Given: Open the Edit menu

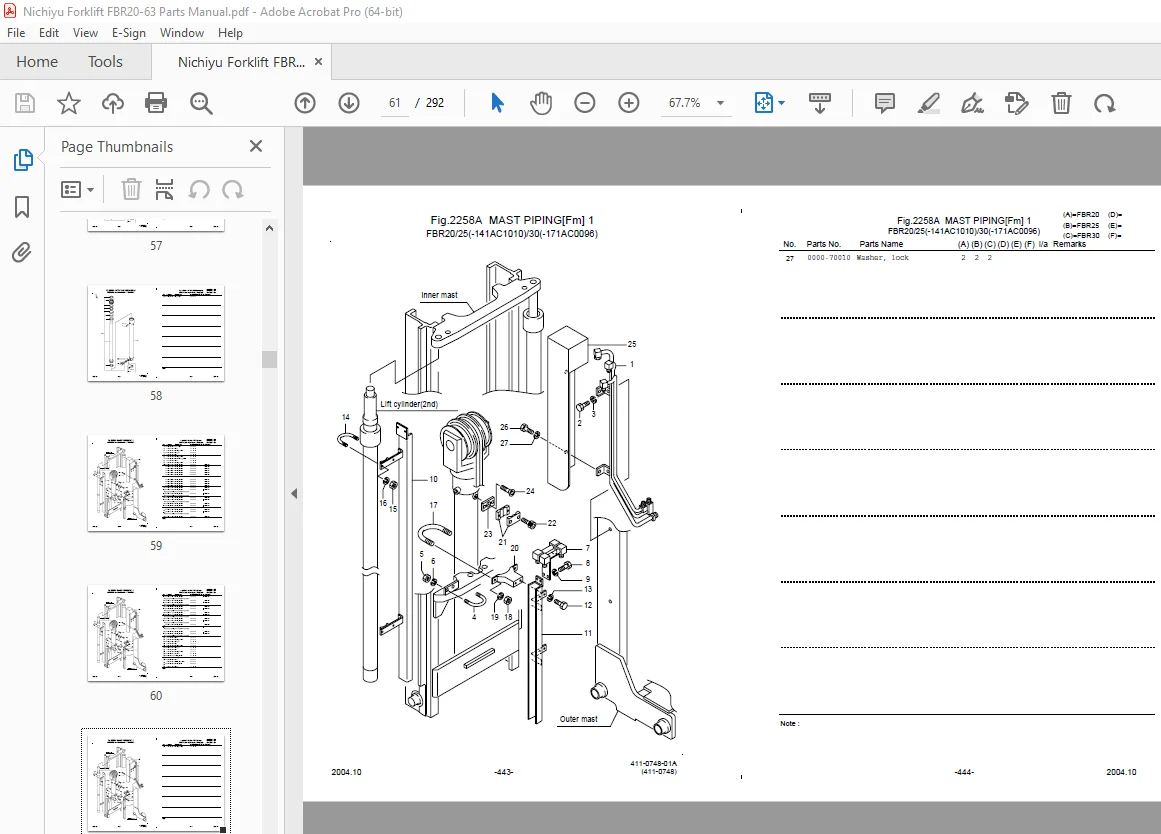Looking at the screenshot, I should (x=49, y=33).
